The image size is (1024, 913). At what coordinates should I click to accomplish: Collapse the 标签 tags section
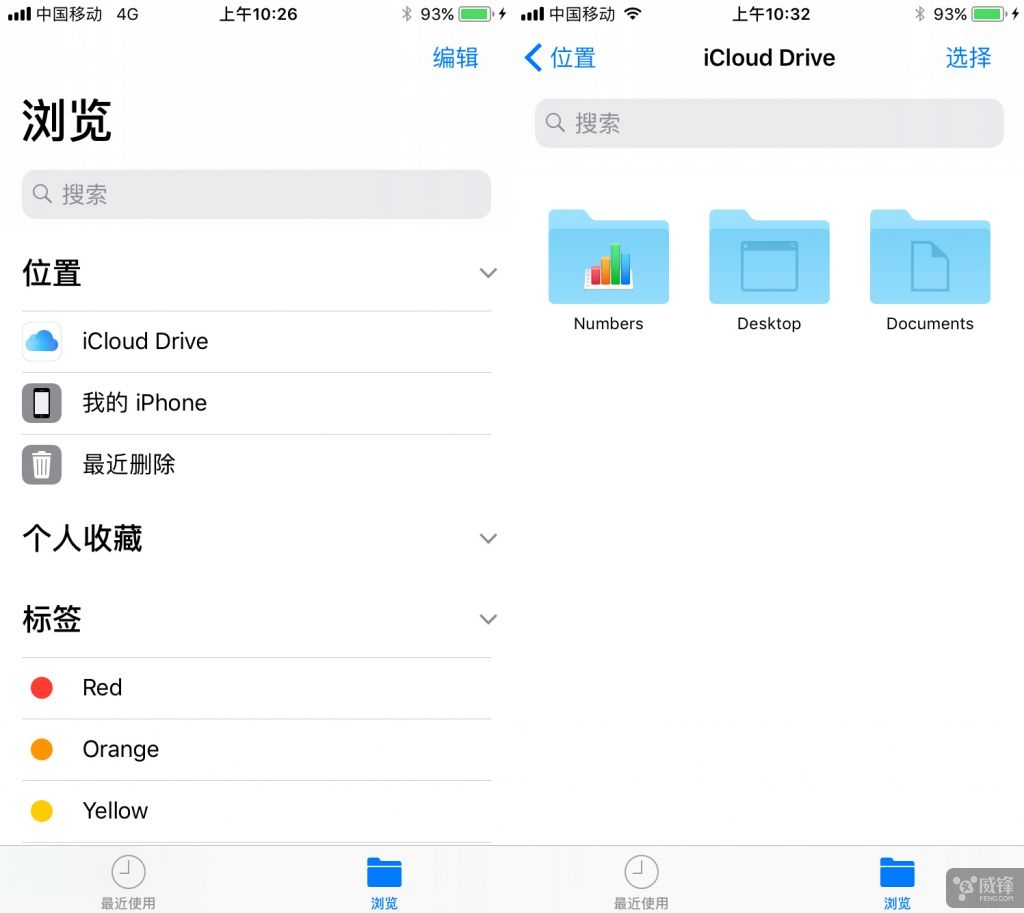pos(488,619)
